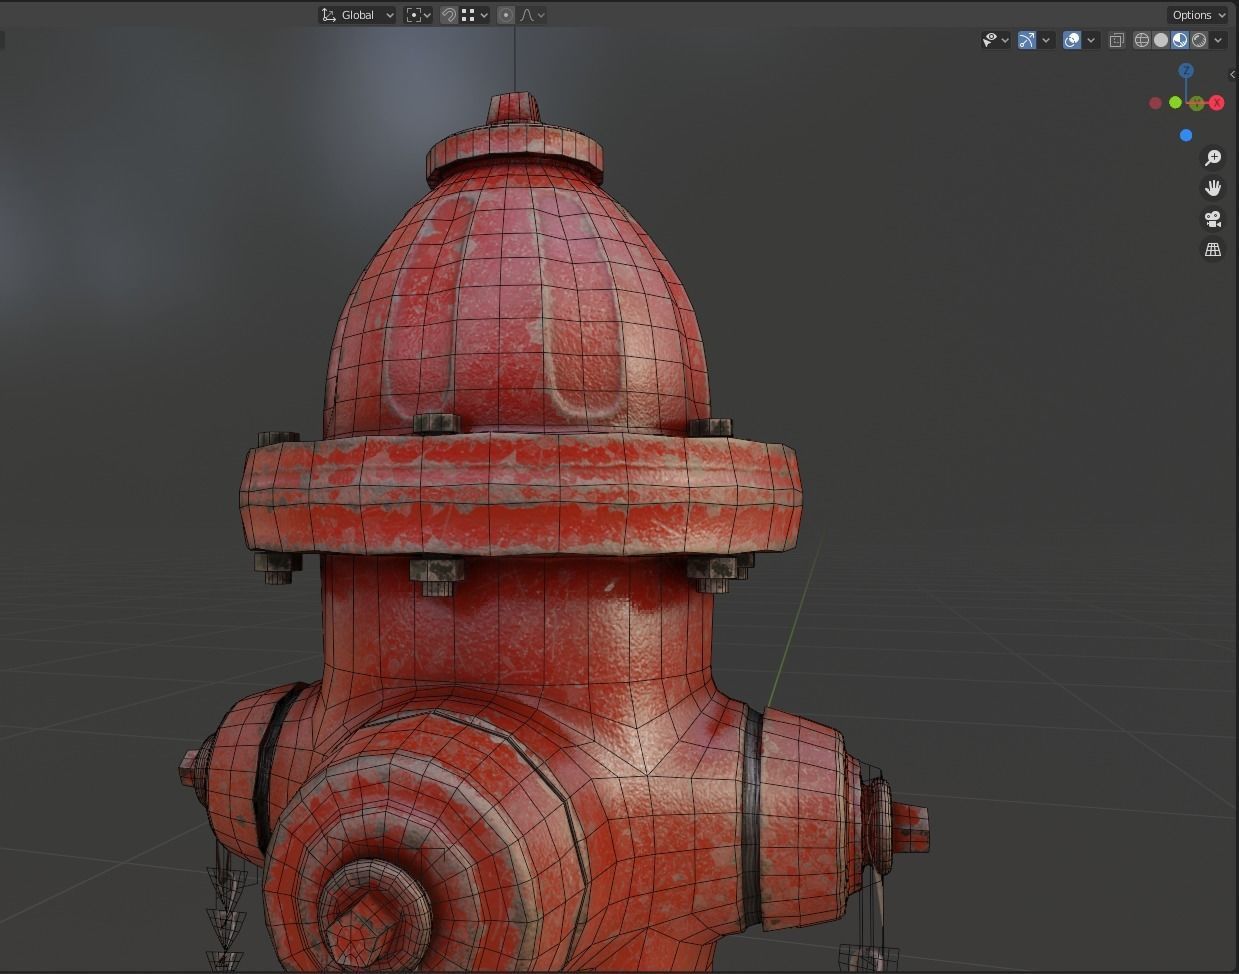1239x974 pixels.
Task: Open the Options dropdown
Action: tap(1197, 15)
